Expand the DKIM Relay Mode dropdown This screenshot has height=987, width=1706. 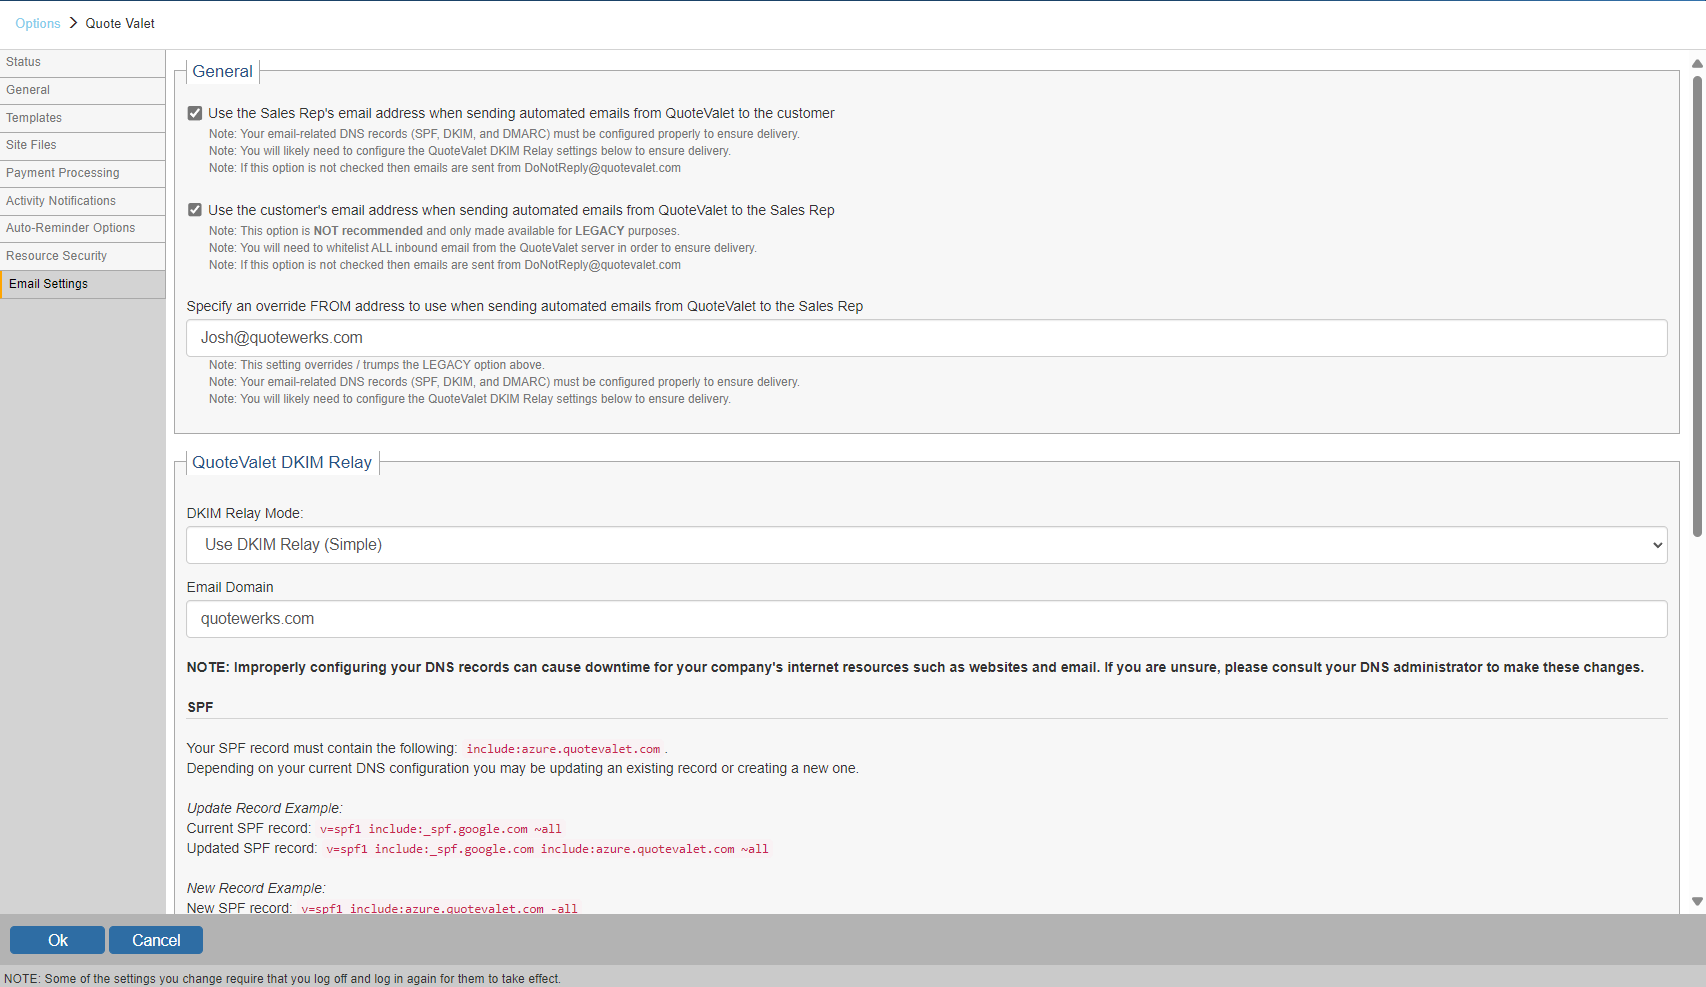click(x=926, y=545)
